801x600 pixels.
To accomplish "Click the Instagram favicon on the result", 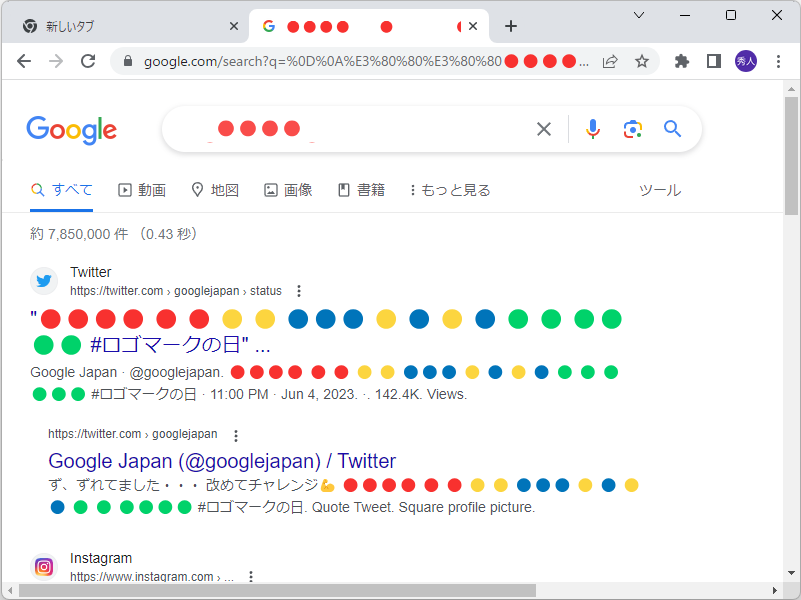I will (43, 566).
